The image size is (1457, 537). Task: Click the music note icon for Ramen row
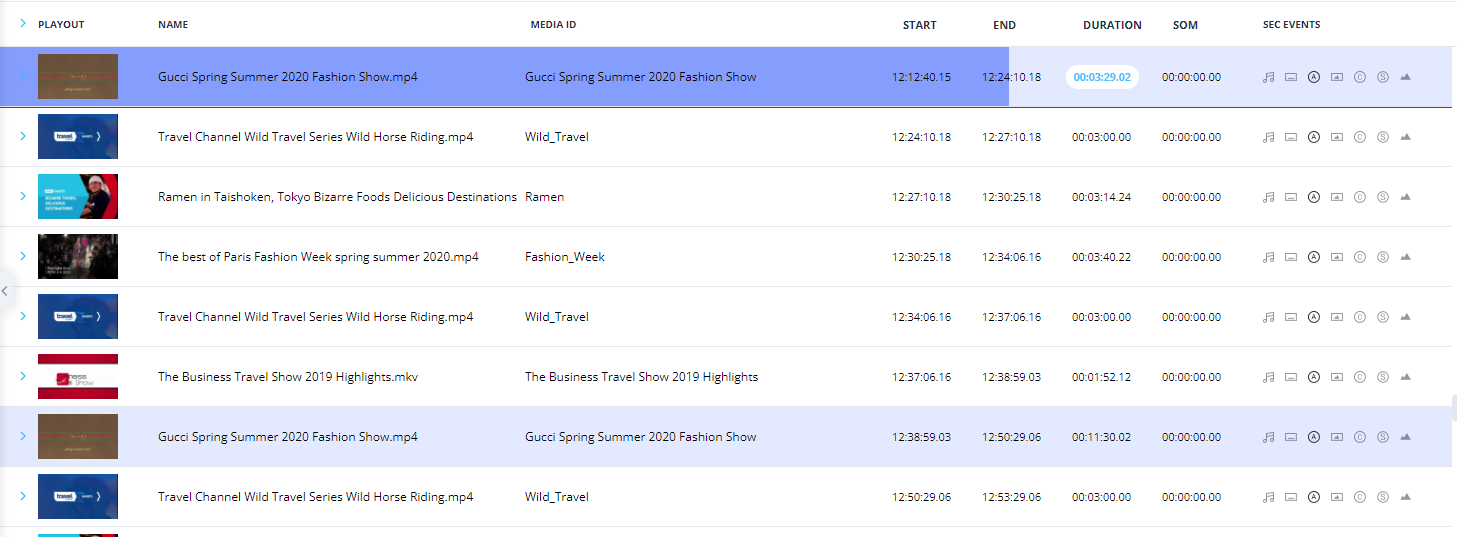1268,197
